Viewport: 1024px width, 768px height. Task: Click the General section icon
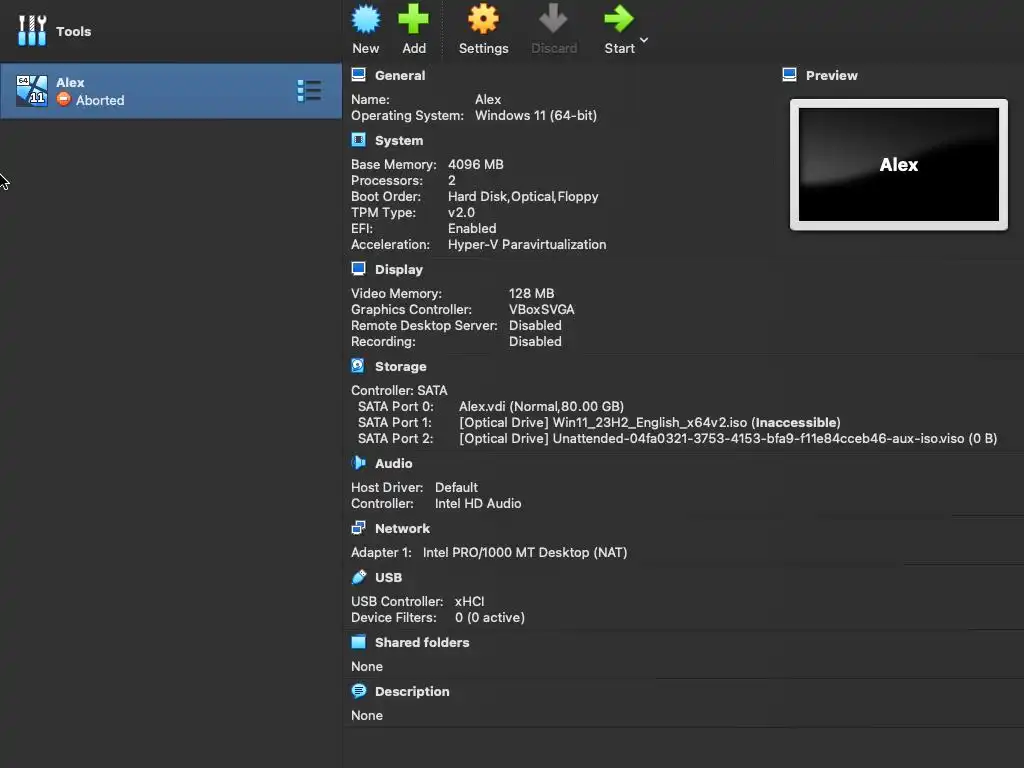(359, 74)
